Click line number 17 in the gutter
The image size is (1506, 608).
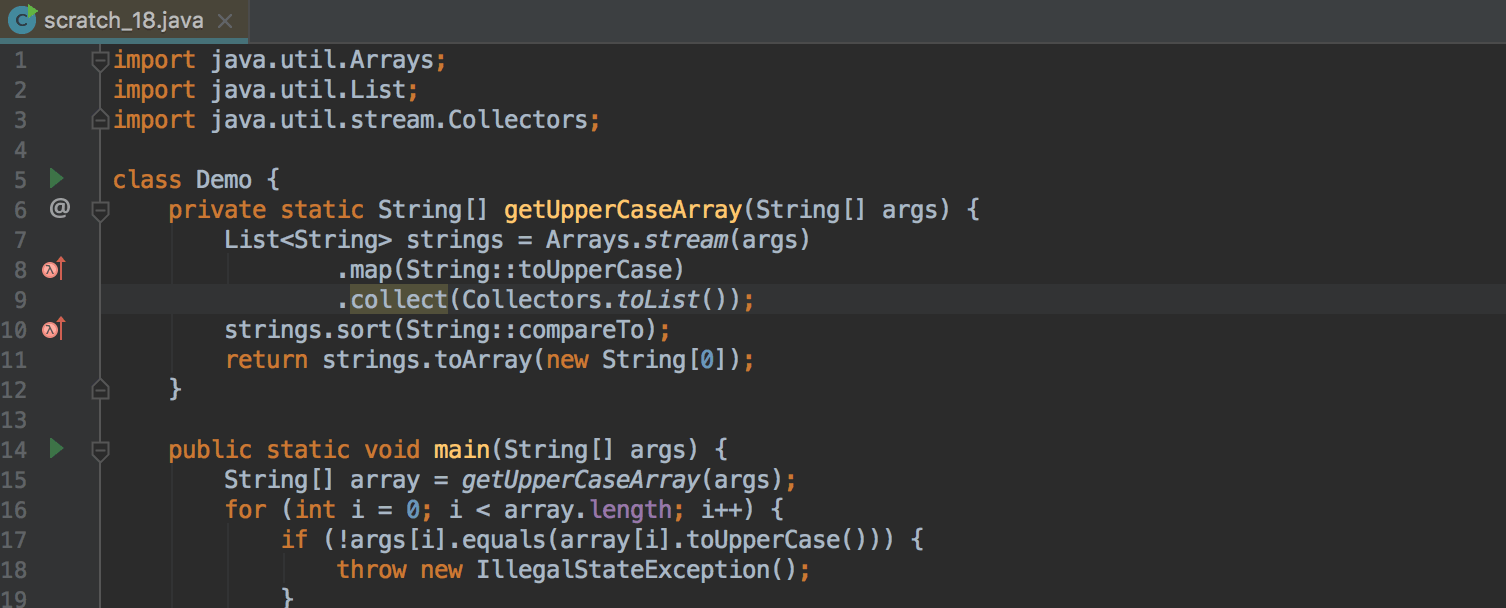tap(15, 539)
